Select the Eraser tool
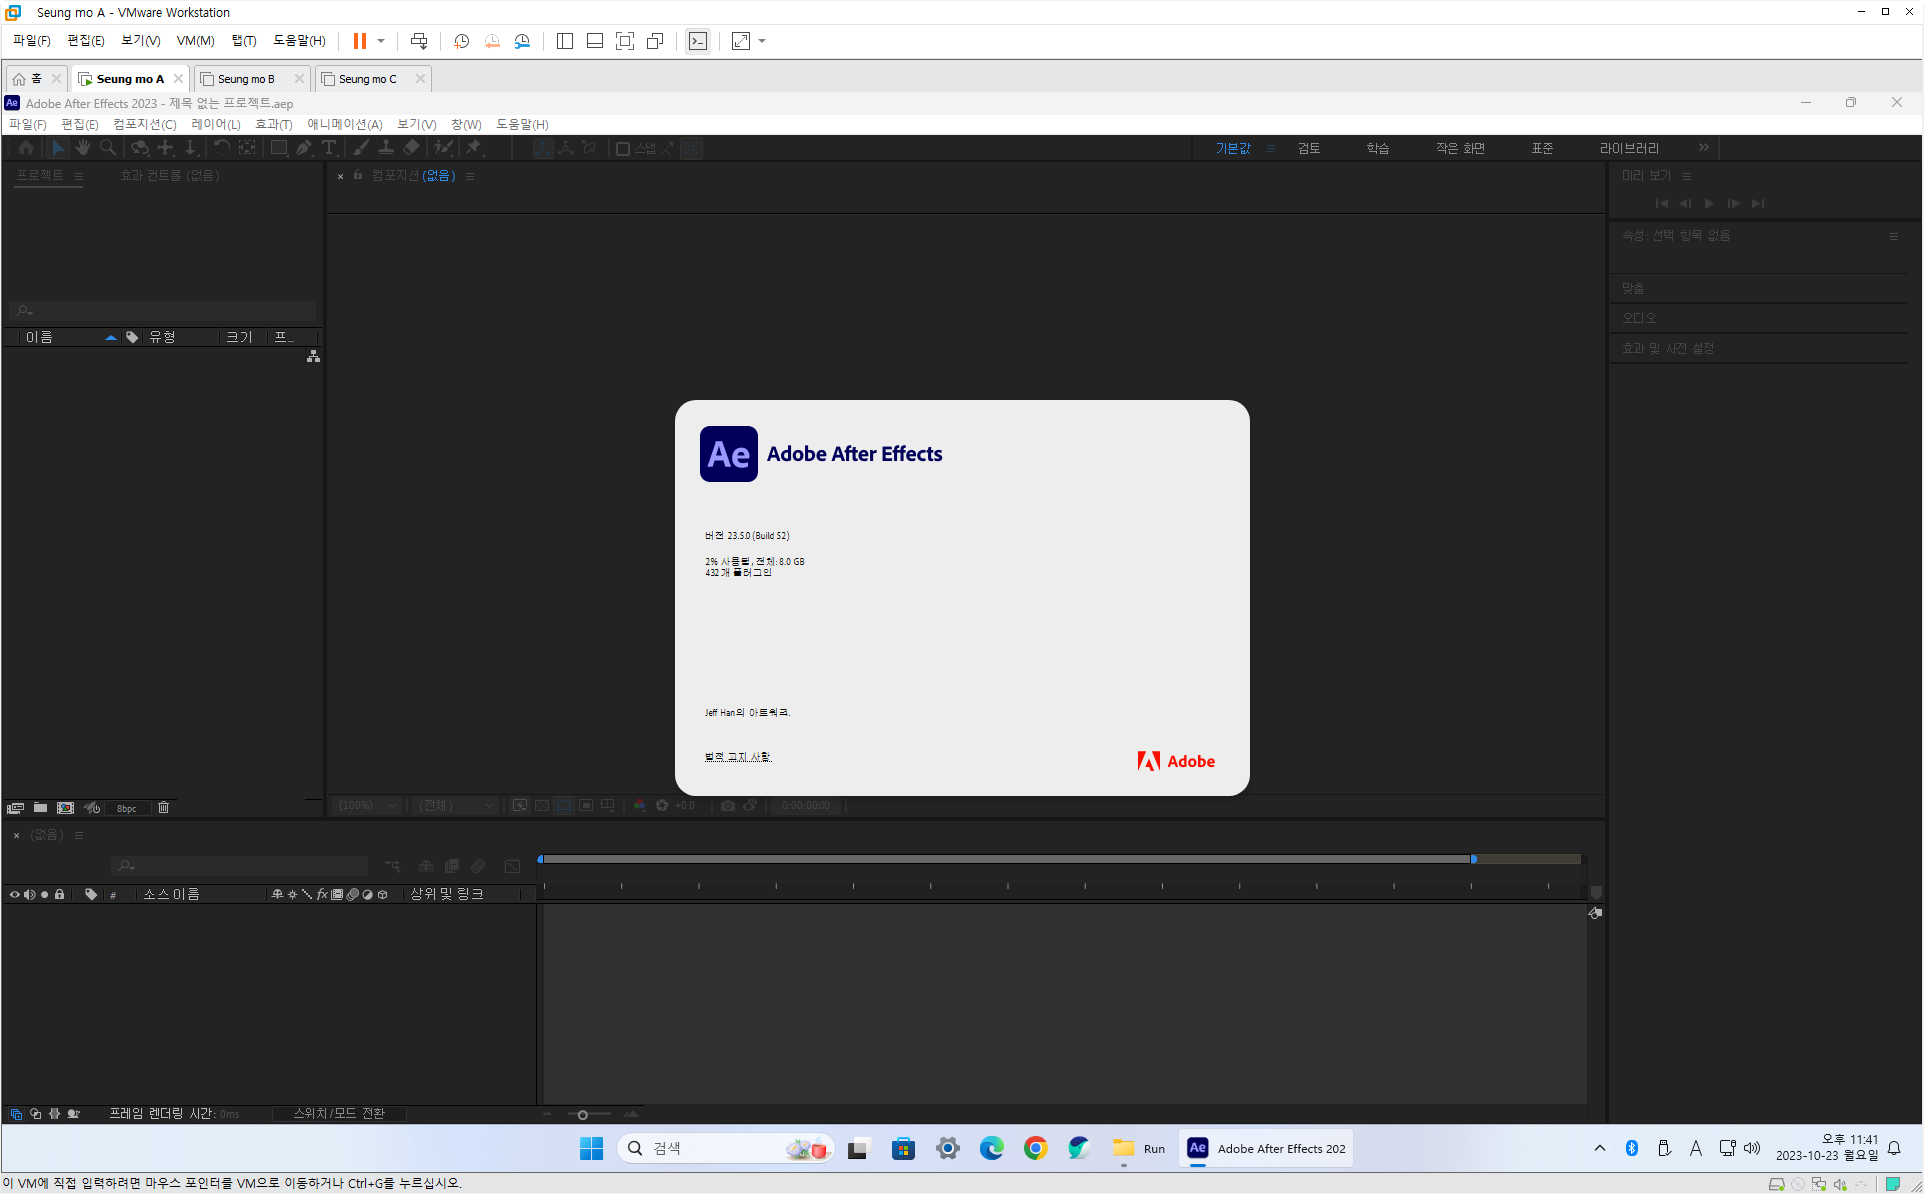This screenshot has height=1194, width=1924. point(411,148)
